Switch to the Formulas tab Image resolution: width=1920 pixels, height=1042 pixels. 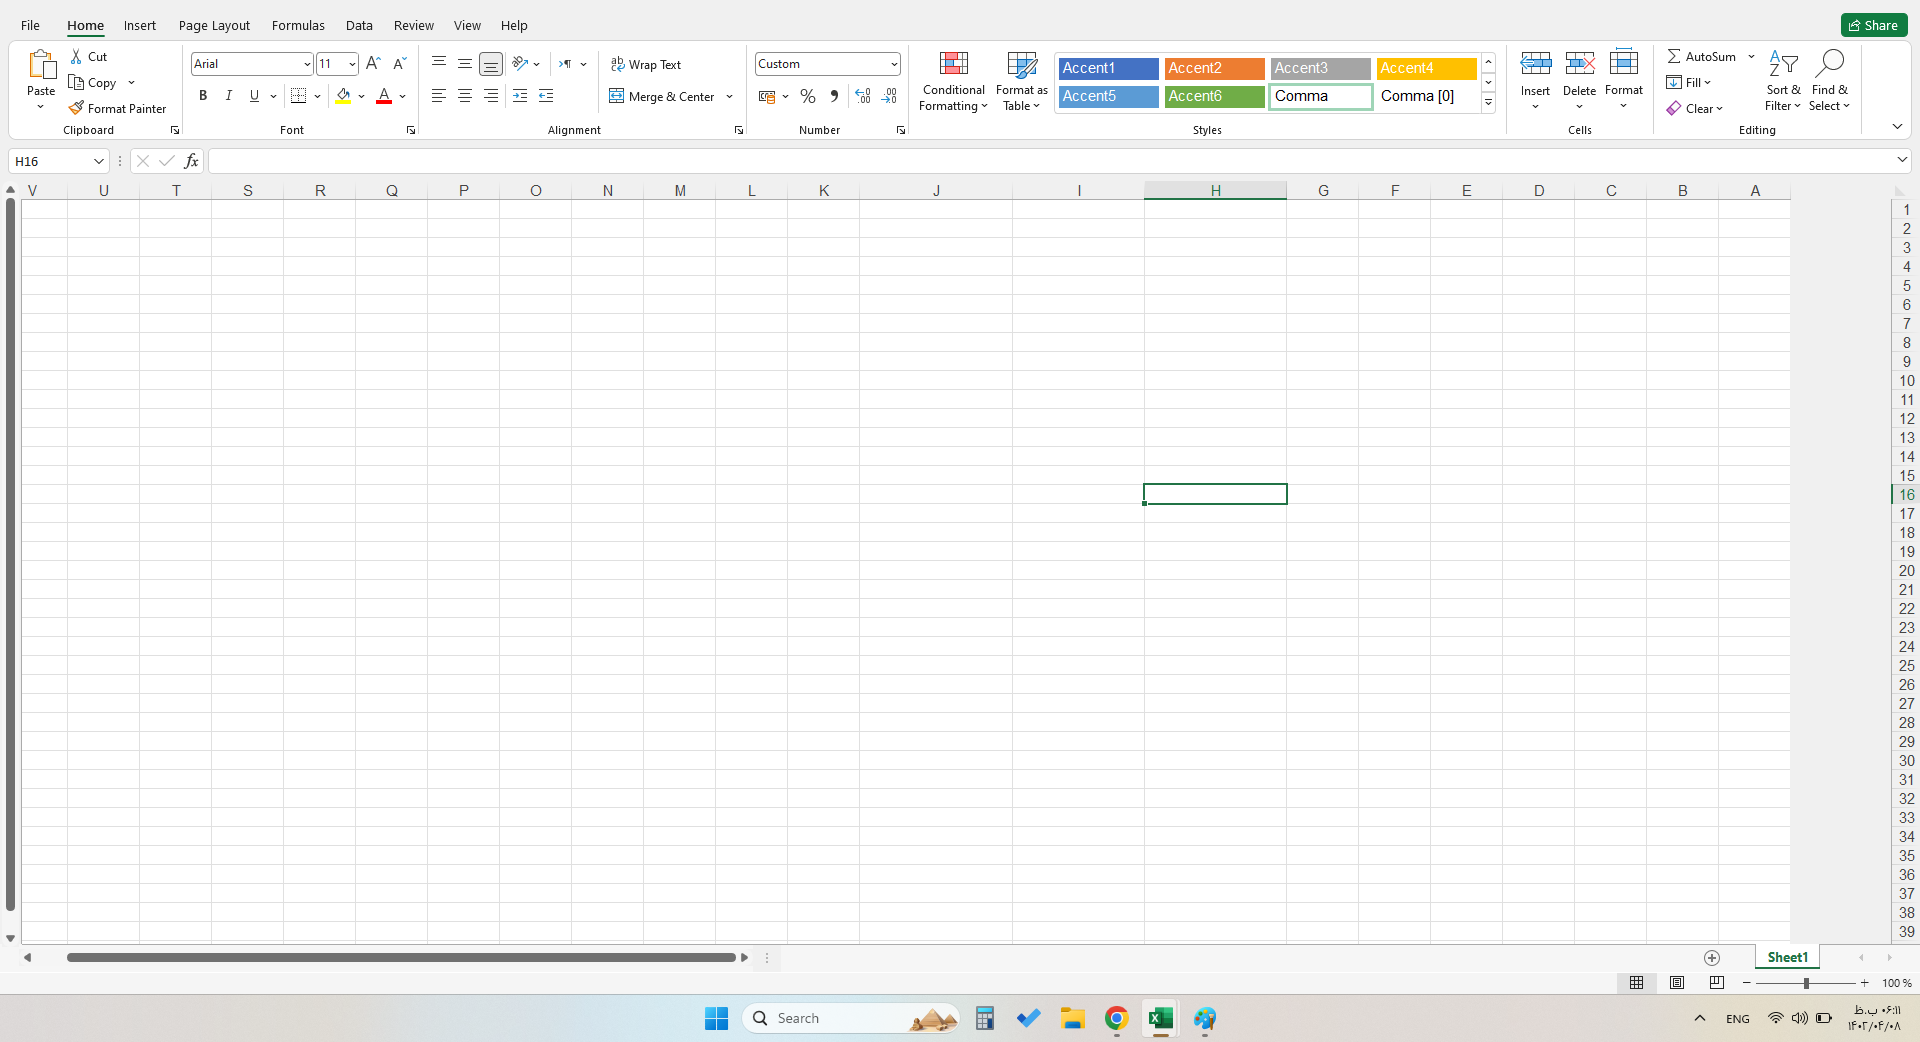point(298,25)
